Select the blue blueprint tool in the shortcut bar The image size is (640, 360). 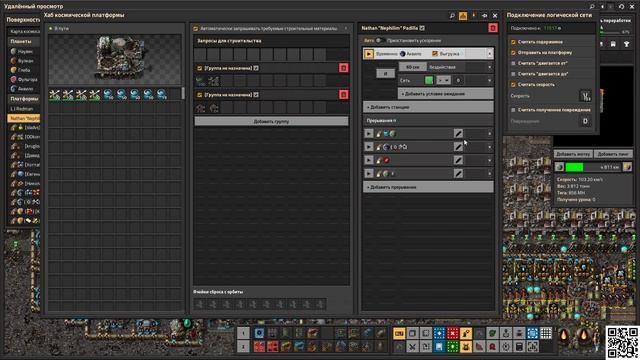pos(439,333)
